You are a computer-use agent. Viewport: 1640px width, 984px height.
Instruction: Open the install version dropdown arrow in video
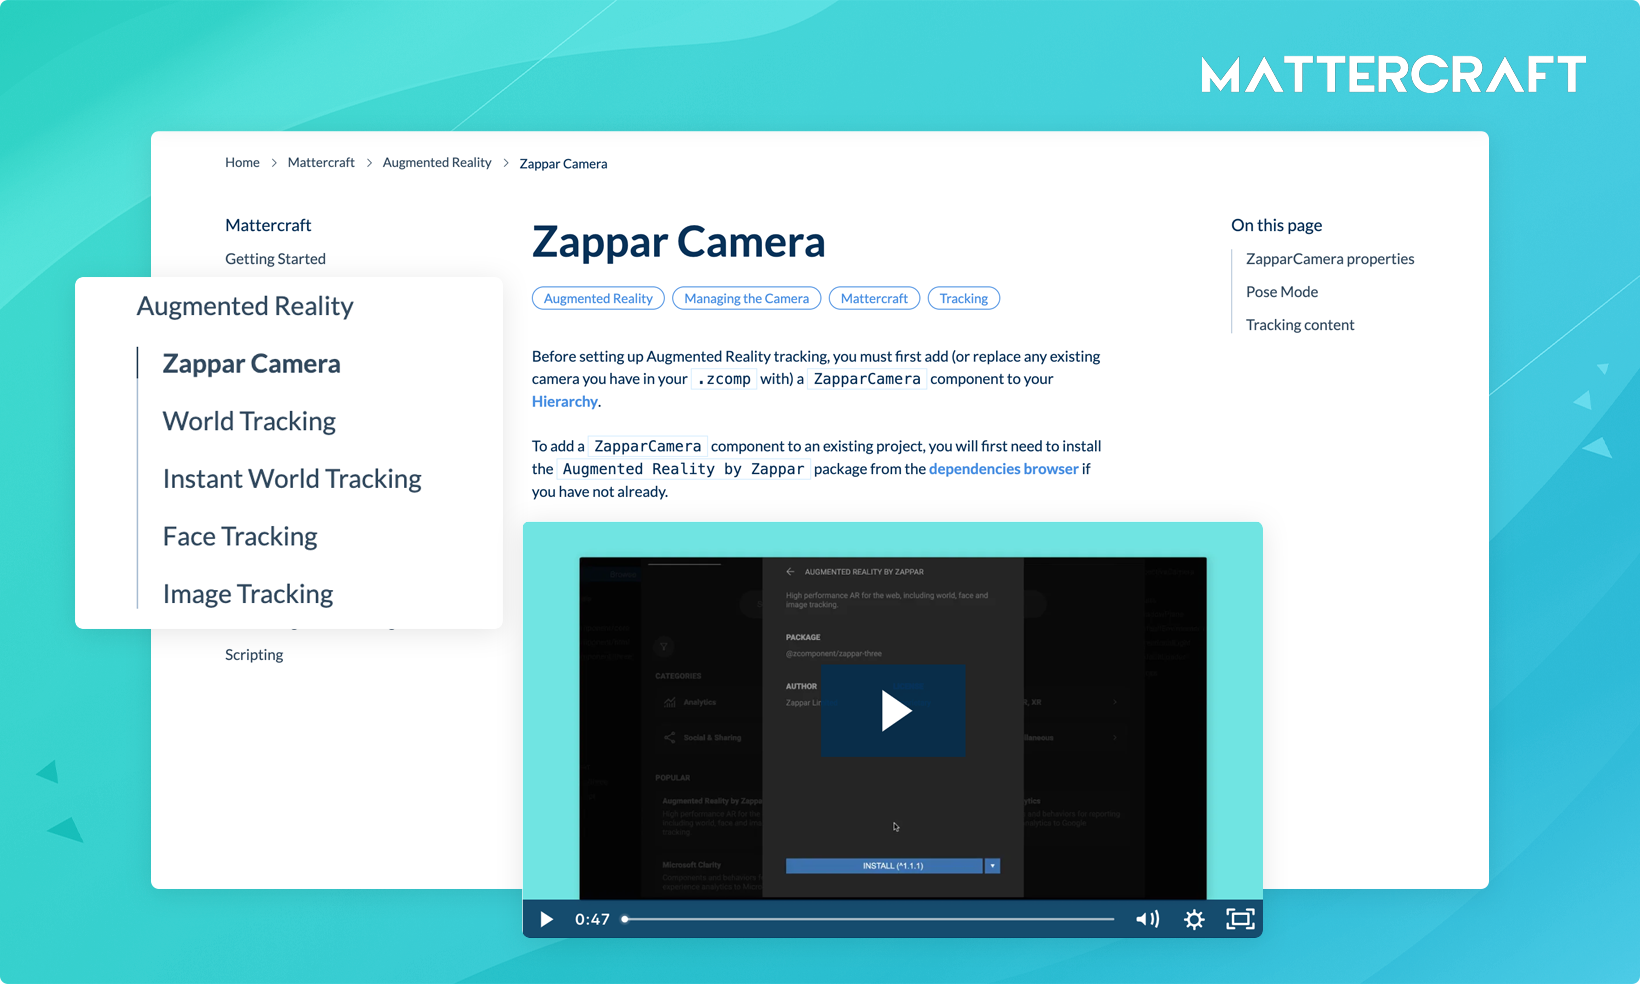(x=992, y=866)
